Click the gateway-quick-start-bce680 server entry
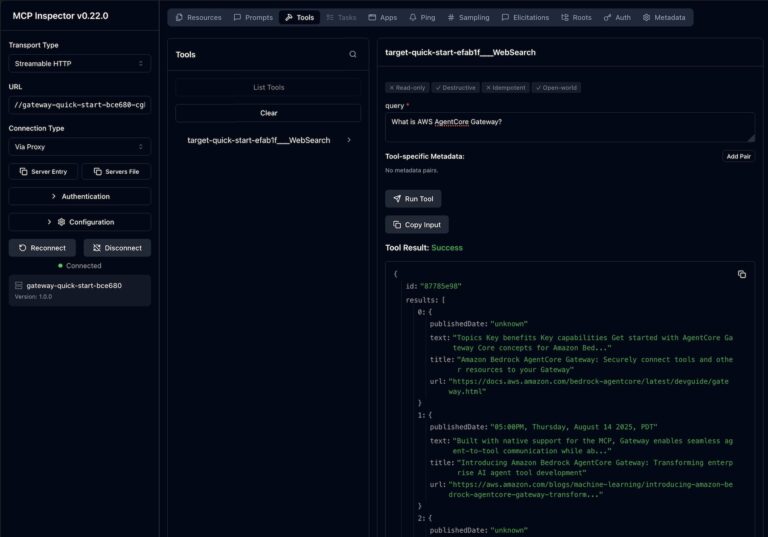 coord(79,291)
